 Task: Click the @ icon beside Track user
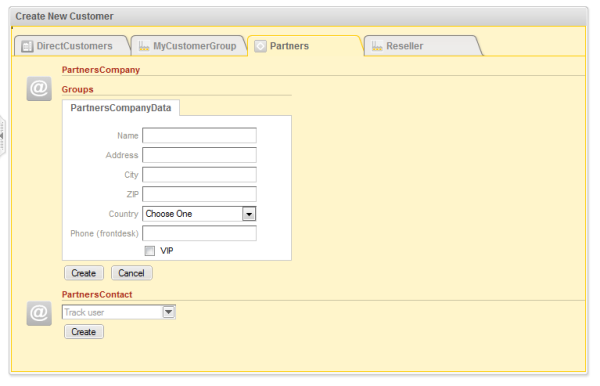point(39,313)
